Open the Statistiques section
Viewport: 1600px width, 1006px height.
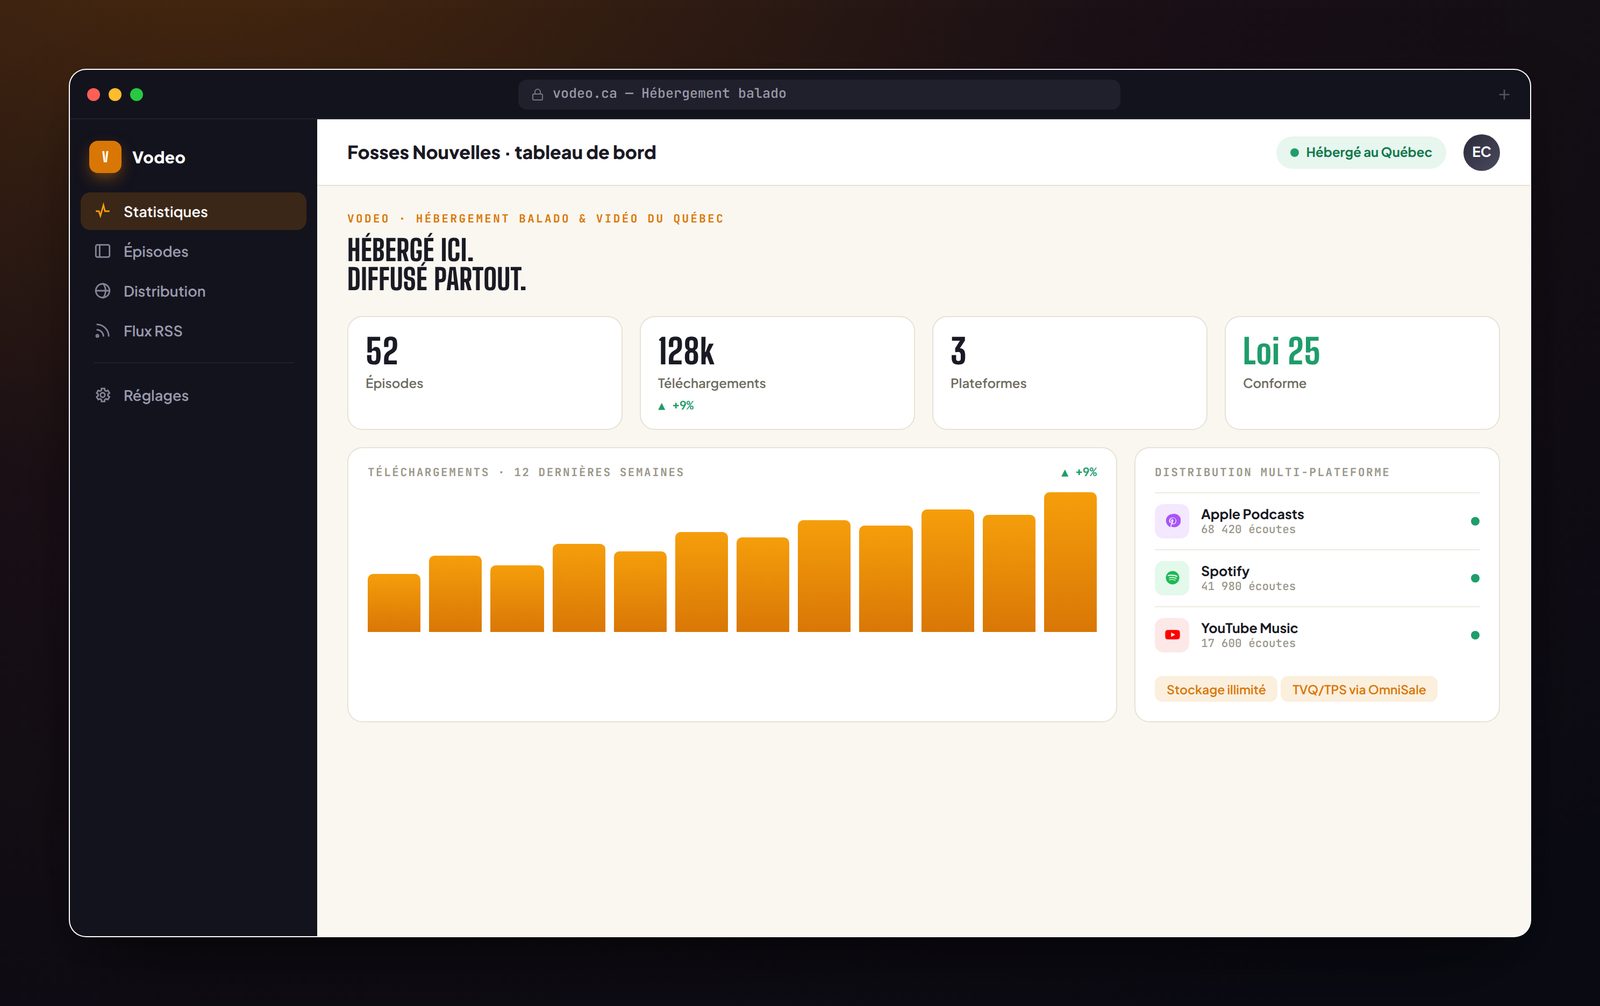pos(193,211)
